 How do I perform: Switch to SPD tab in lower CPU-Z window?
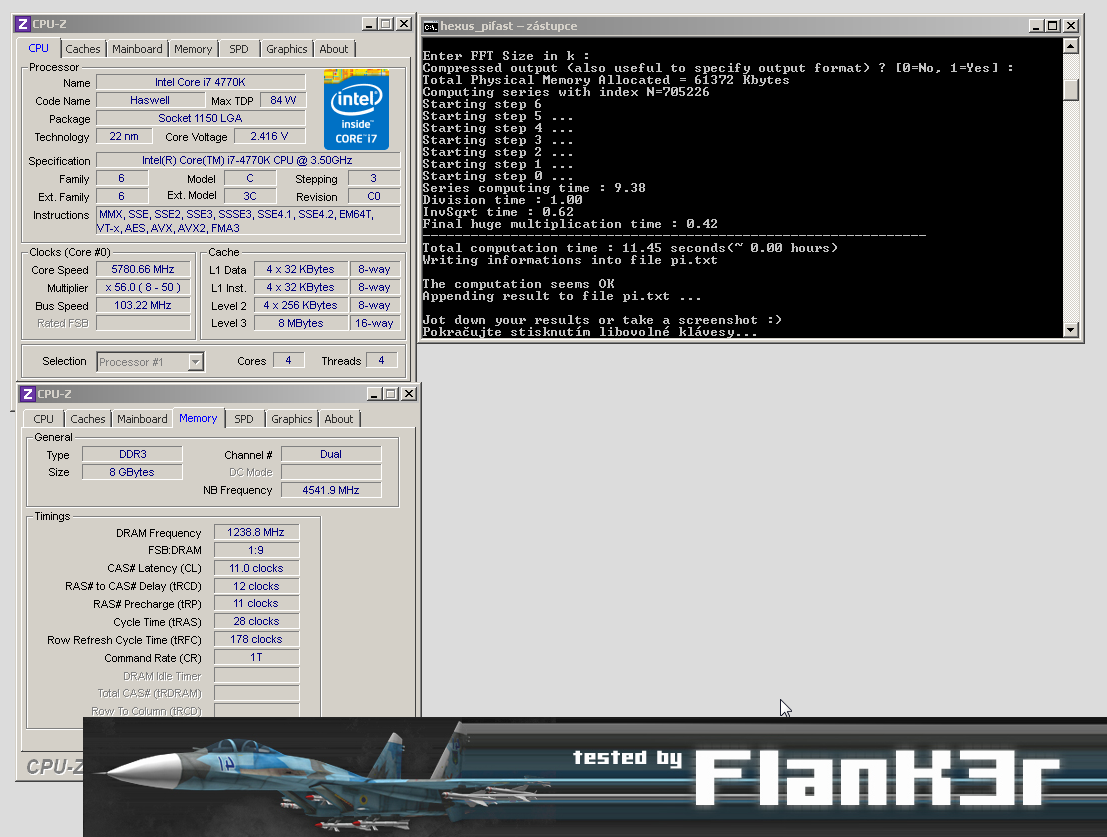[244, 419]
